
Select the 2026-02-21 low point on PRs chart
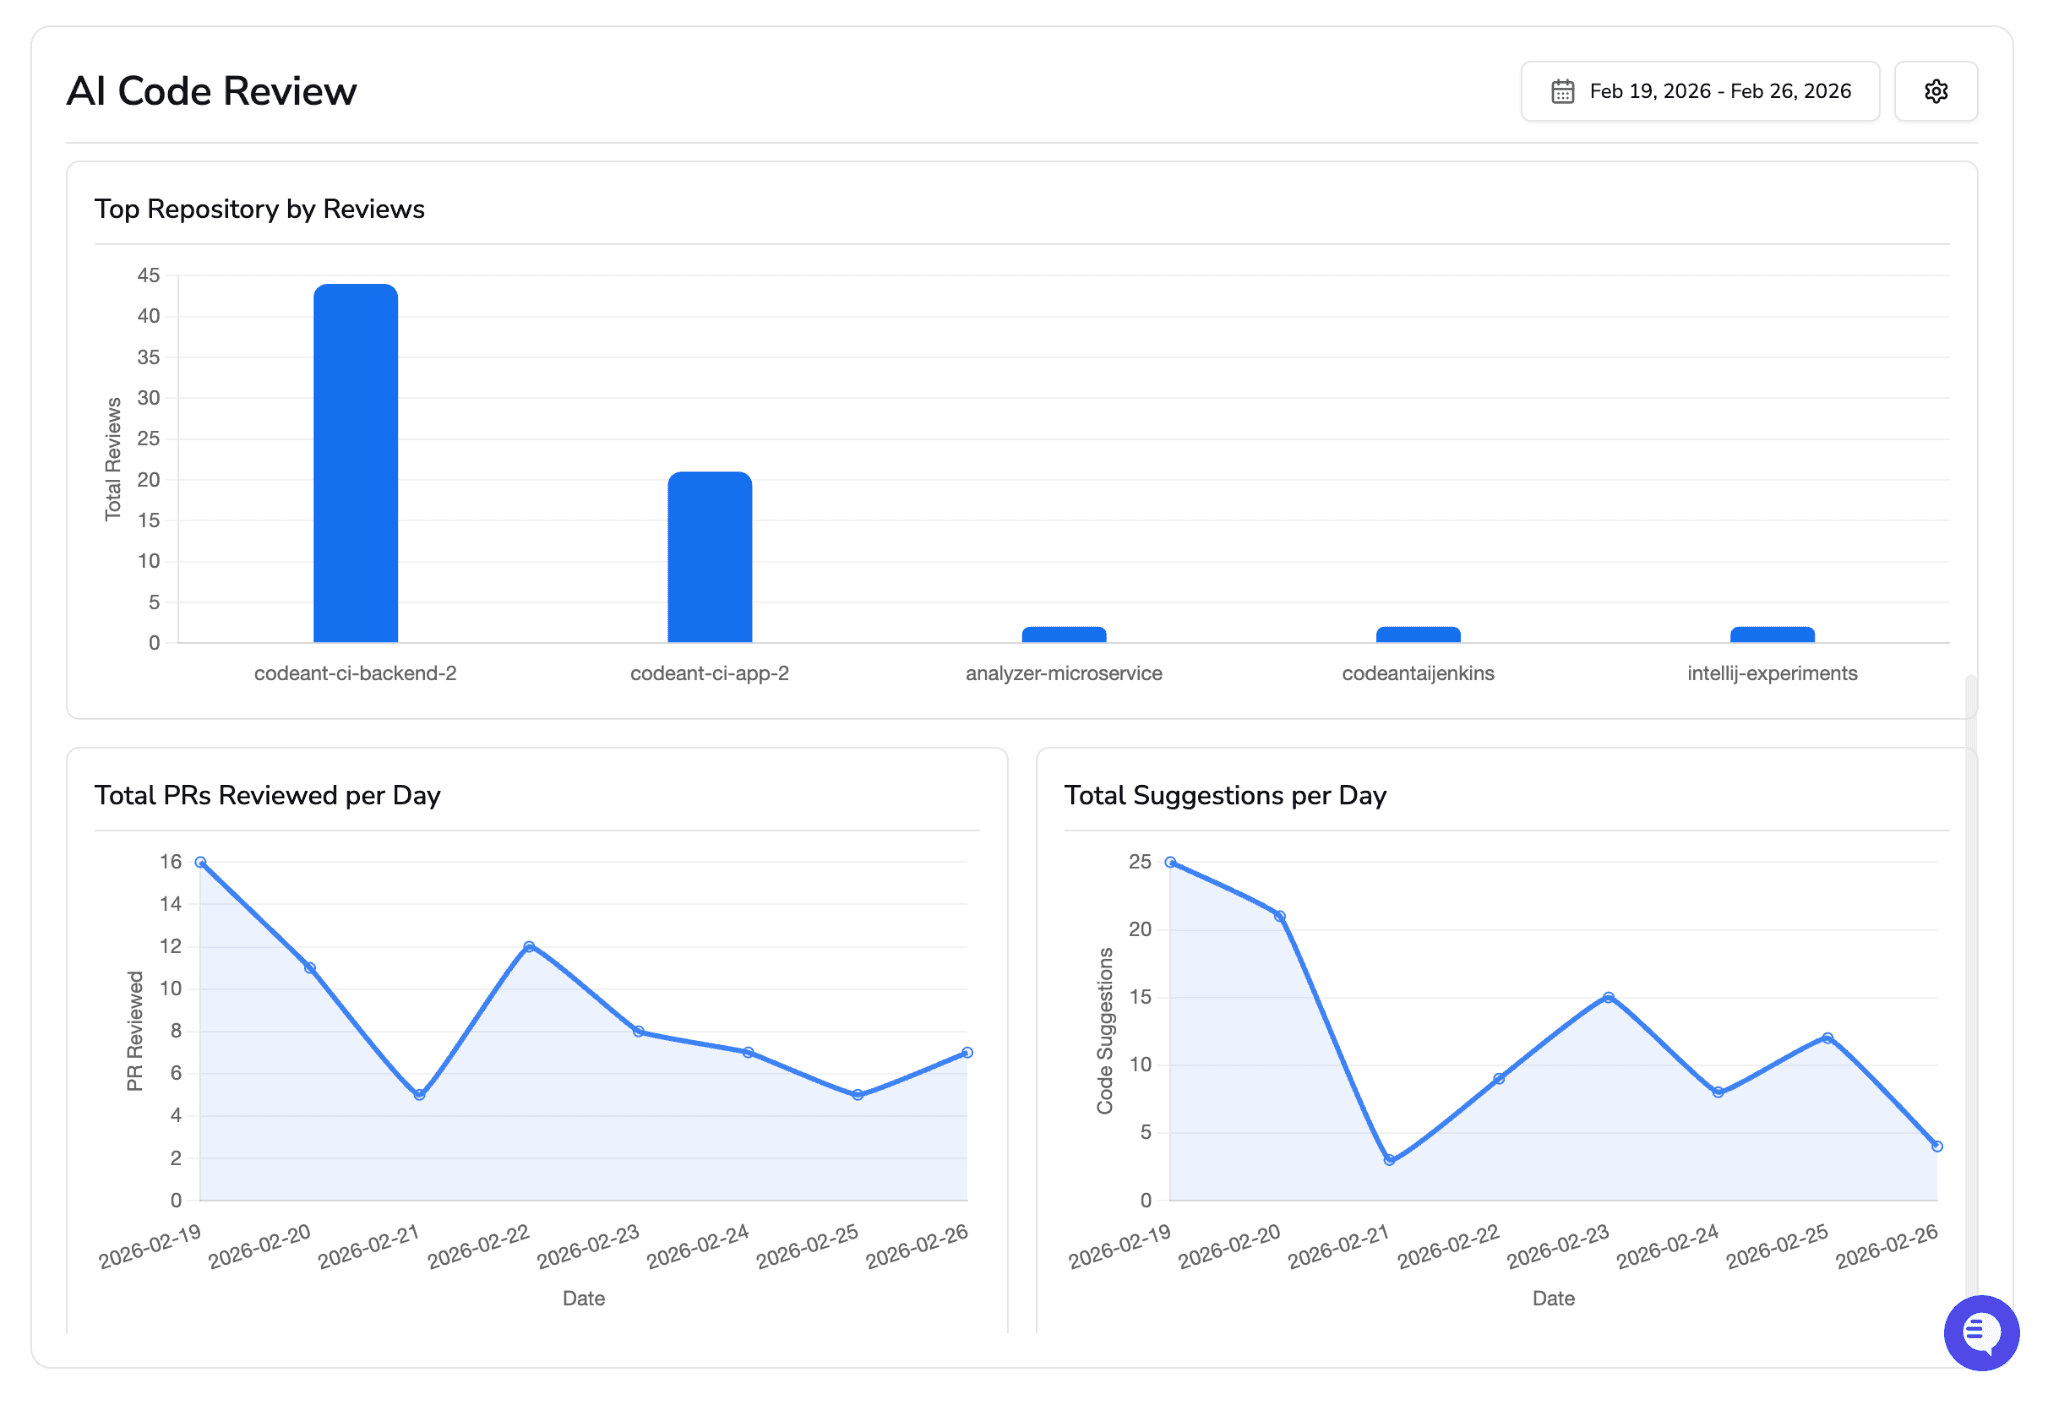[419, 1095]
